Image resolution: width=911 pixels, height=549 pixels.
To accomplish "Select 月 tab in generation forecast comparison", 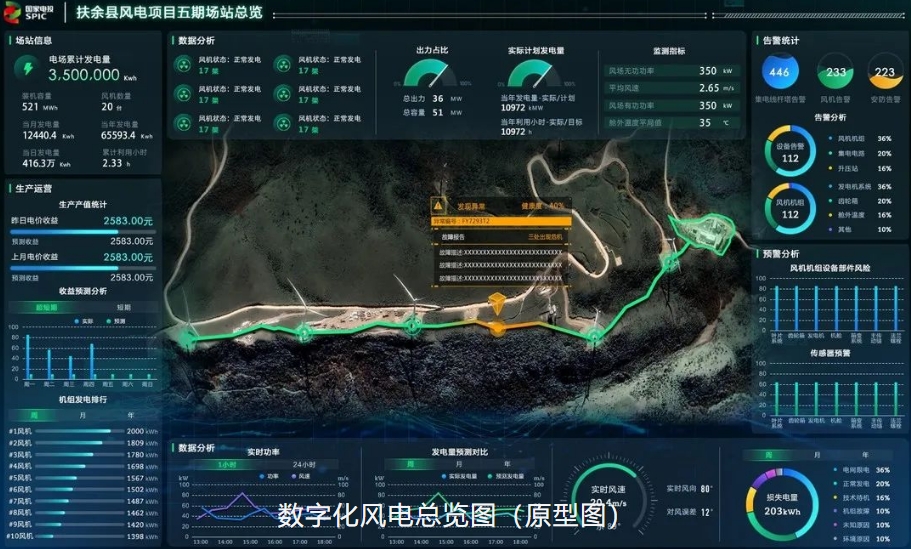I will [x=459, y=464].
